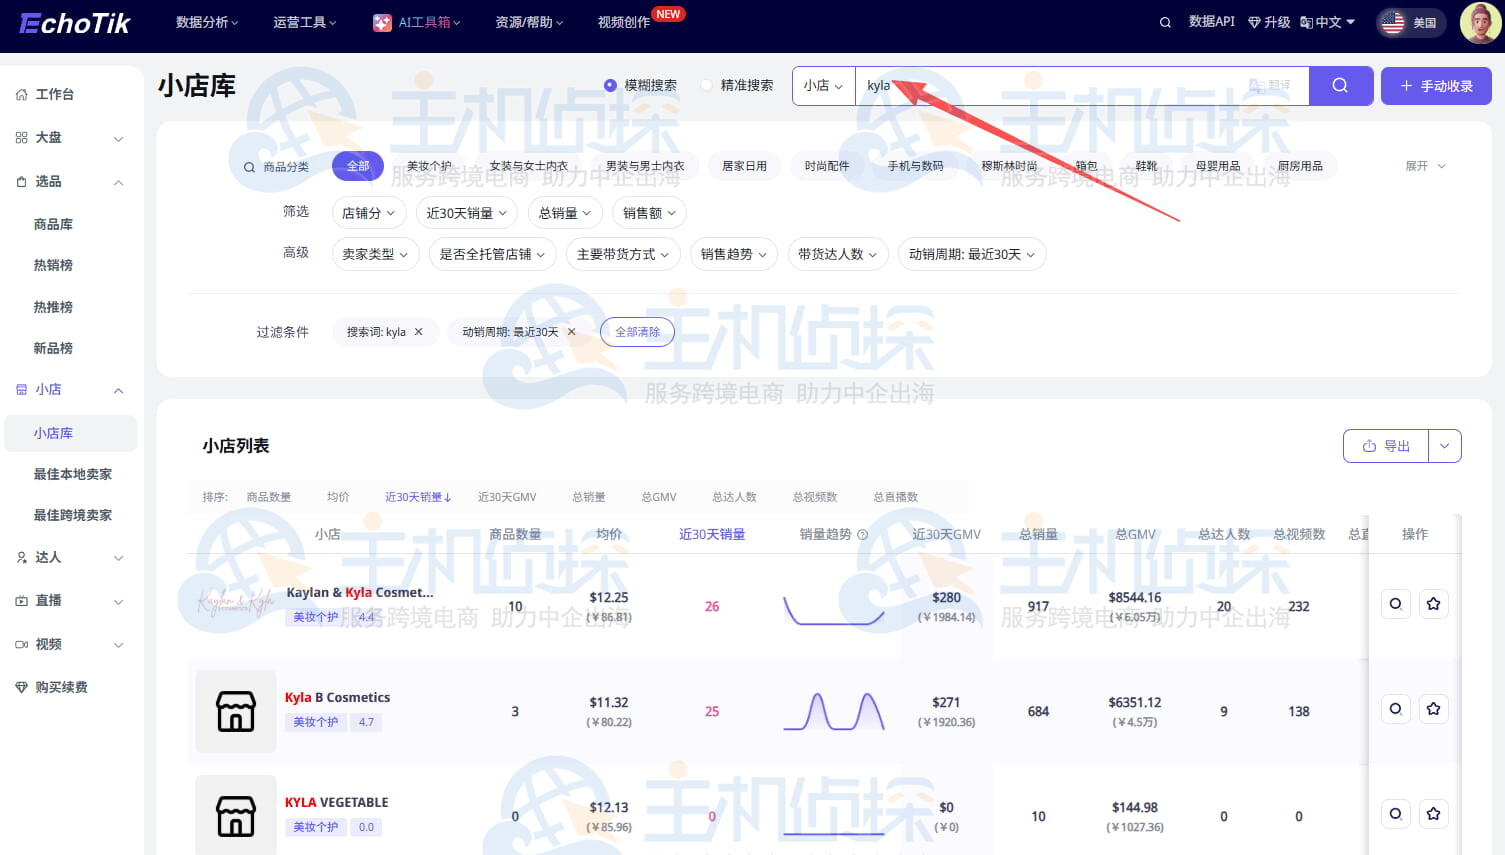1505x855 pixels.
Task: Sort by 近30天销量 column header
Action: [x=417, y=495]
